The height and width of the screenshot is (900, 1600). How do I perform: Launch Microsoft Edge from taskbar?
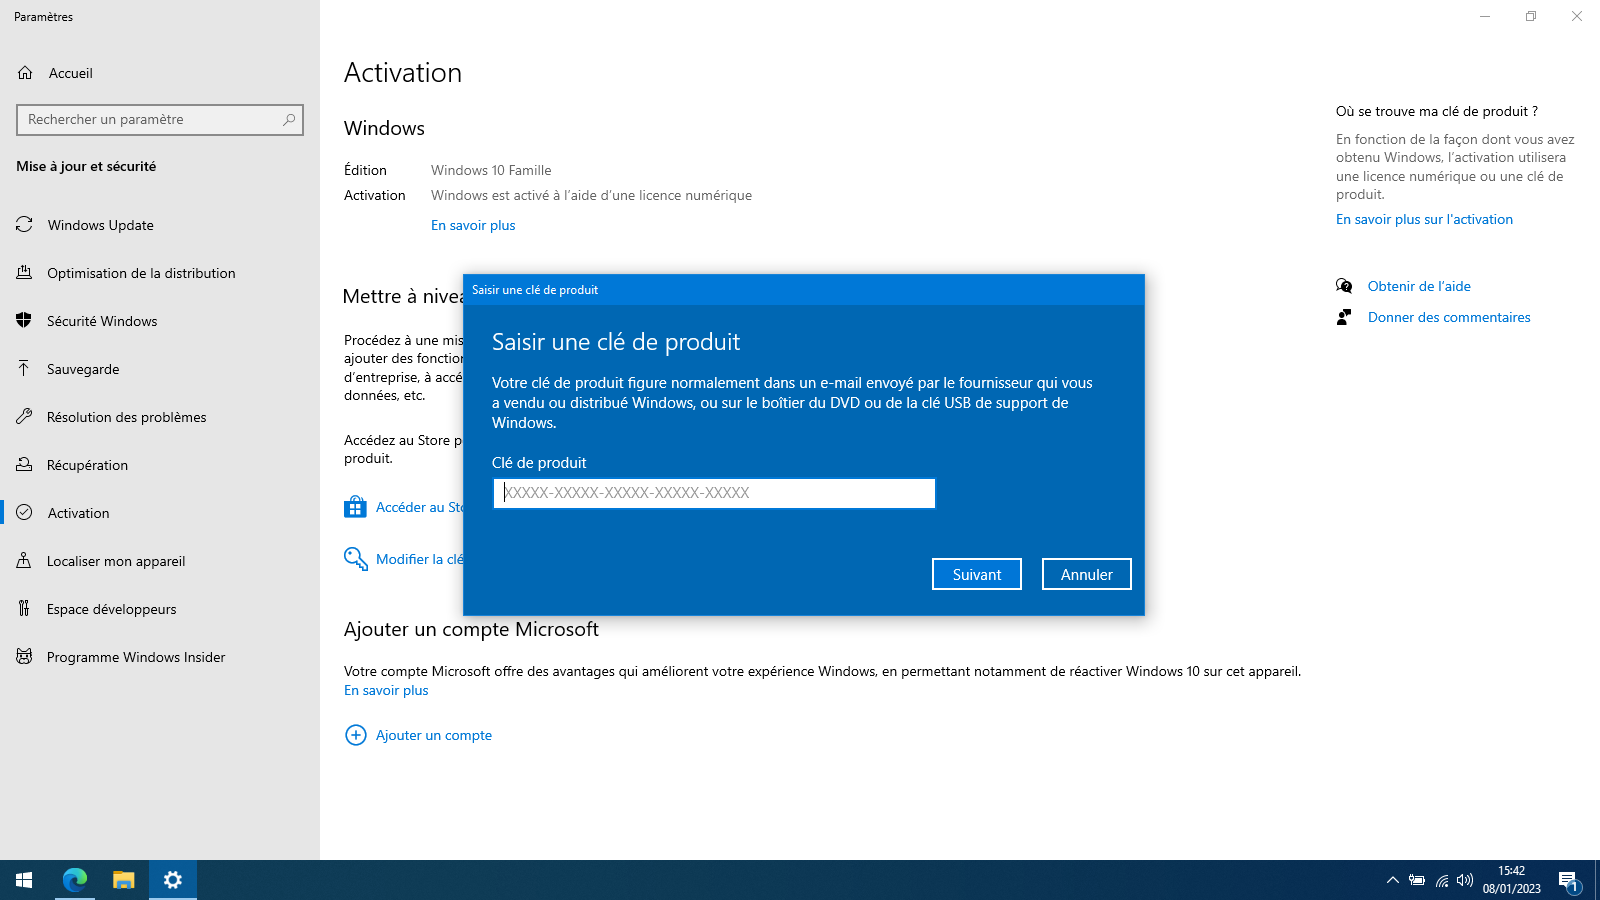[x=75, y=880]
